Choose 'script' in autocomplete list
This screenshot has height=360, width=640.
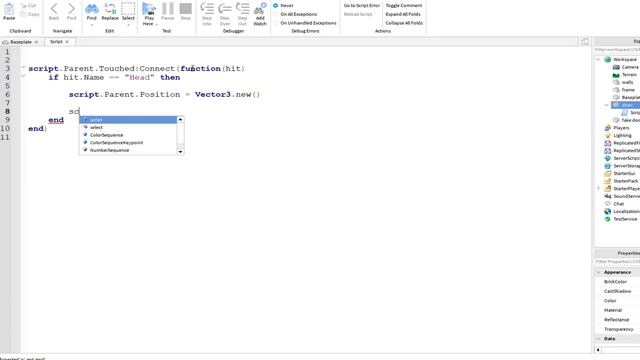pos(128,120)
